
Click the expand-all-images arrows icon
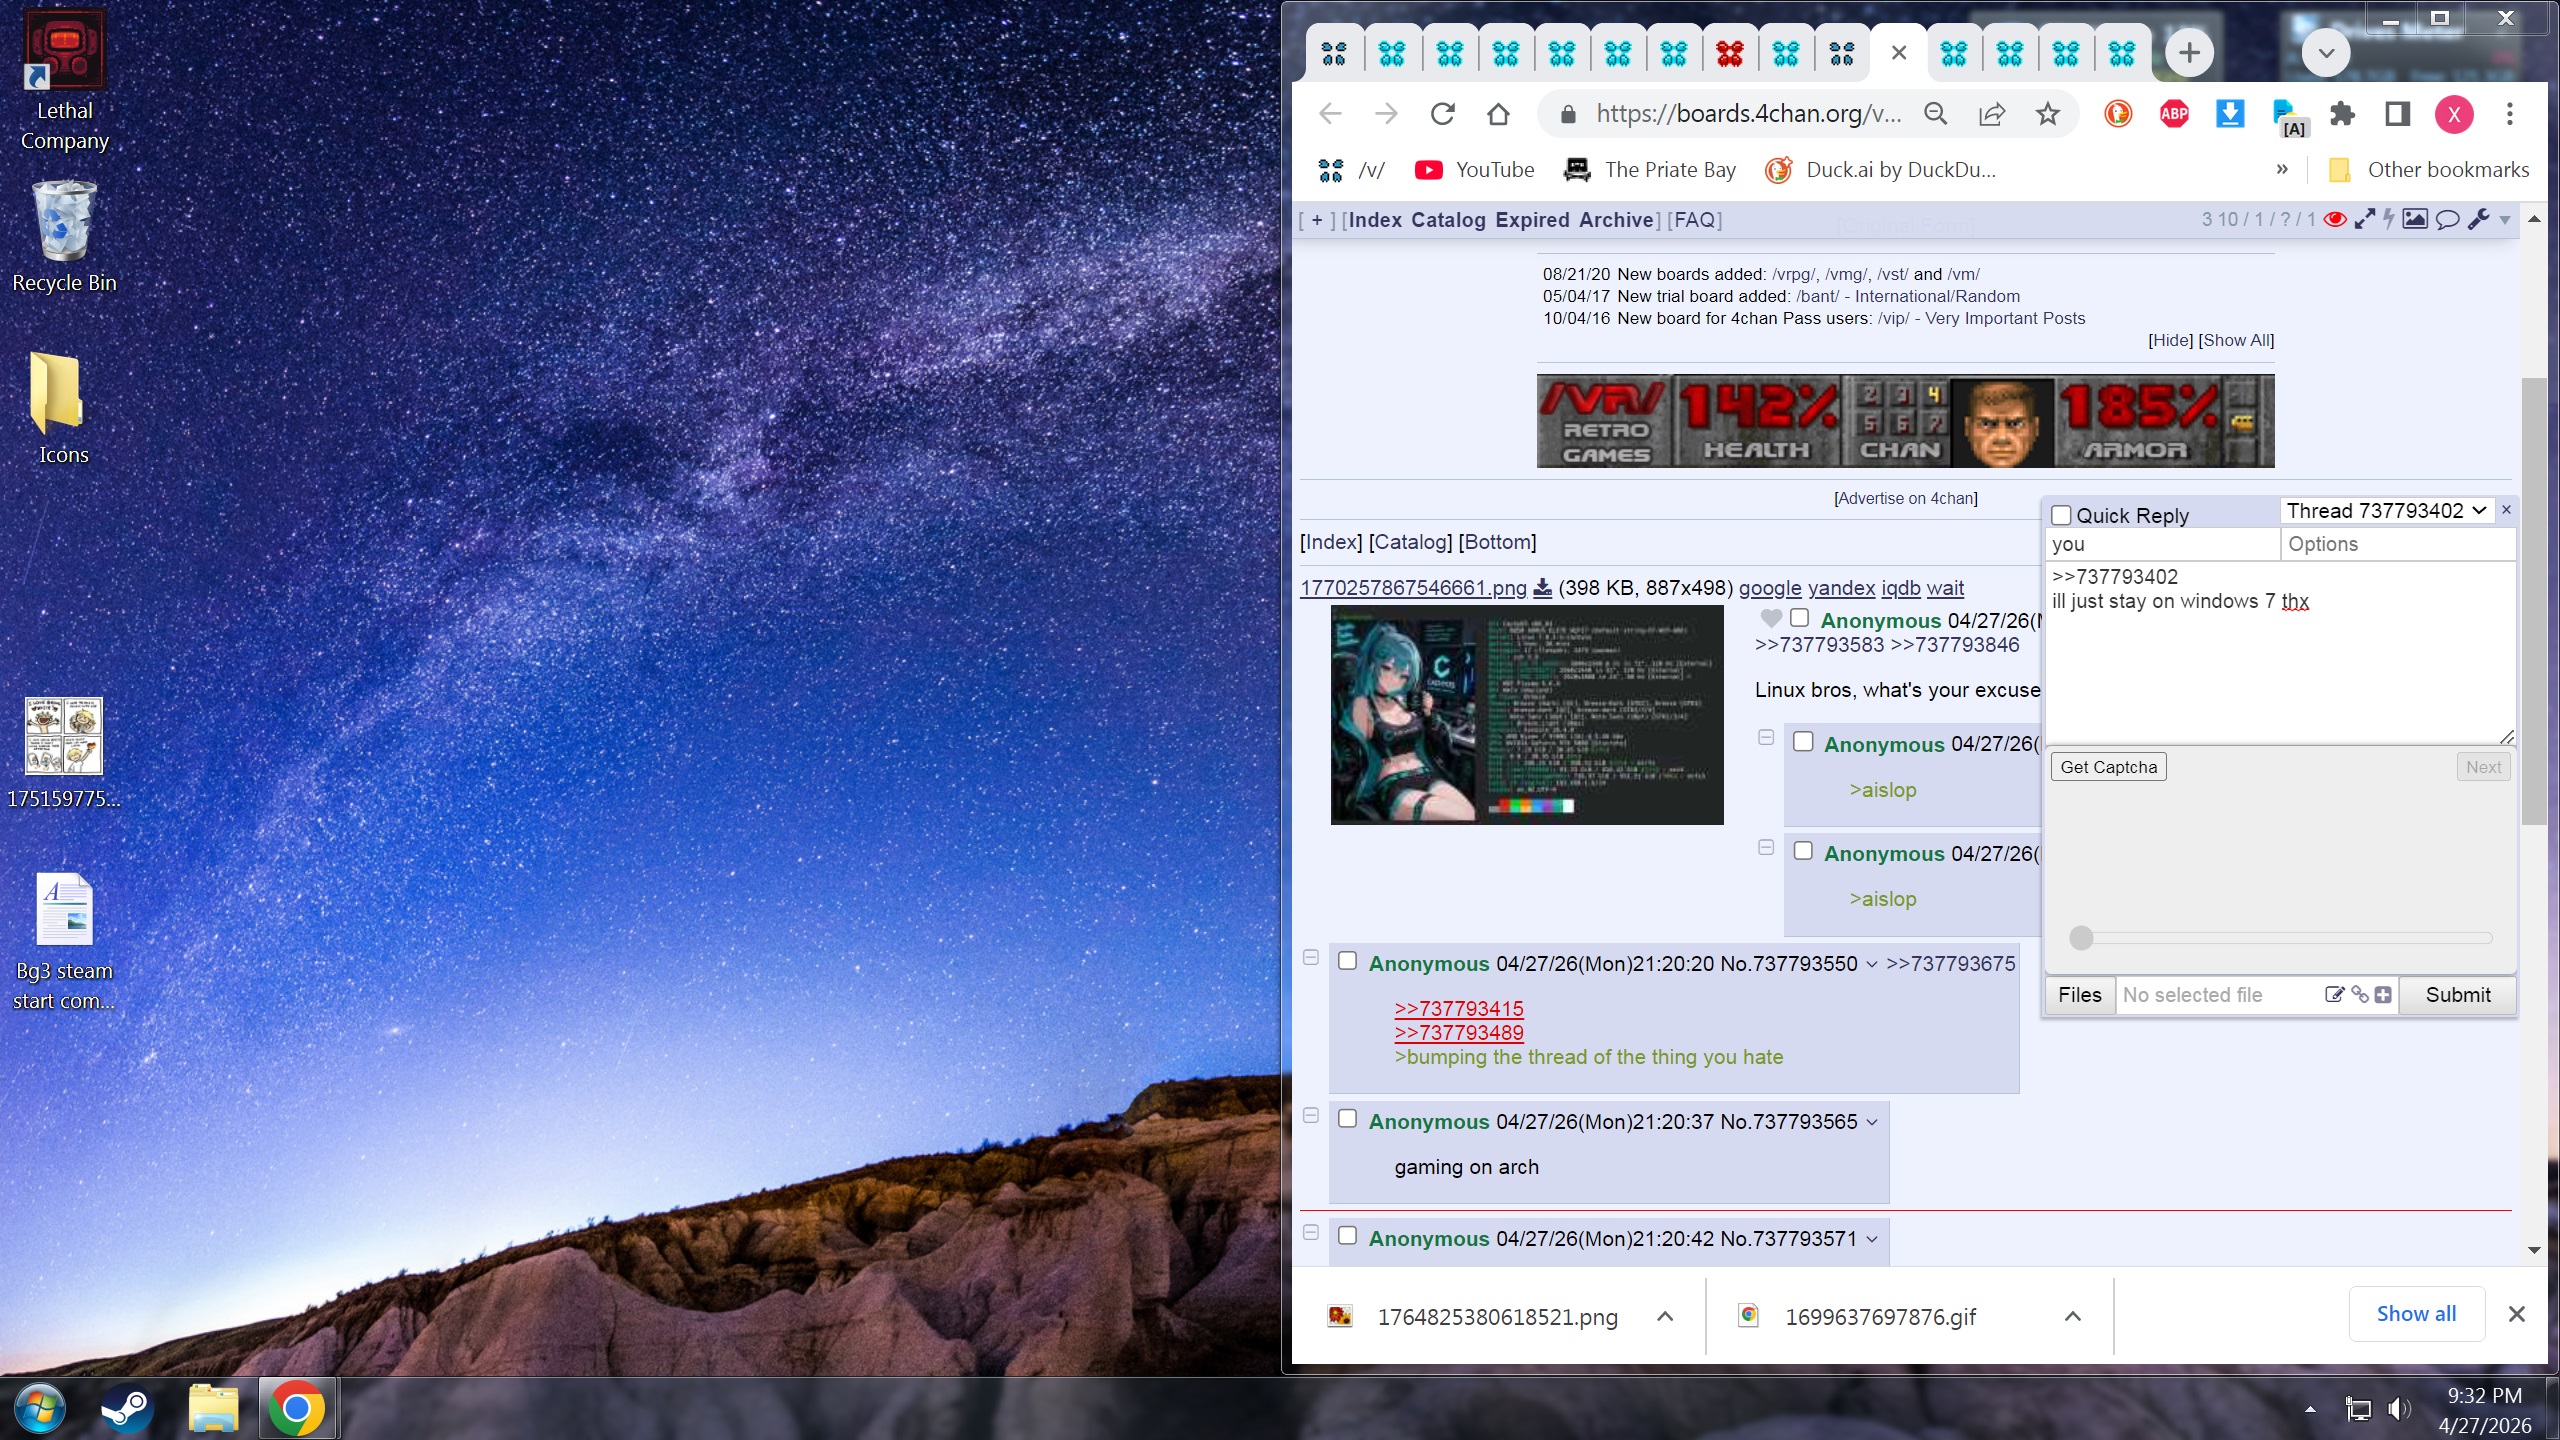tap(2364, 219)
